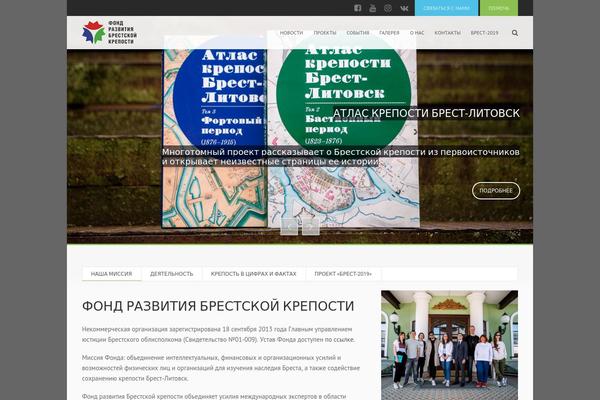
Task: Switch to 'Проект «Брест-2019»' tab
Action: click(x=343, y=274)
